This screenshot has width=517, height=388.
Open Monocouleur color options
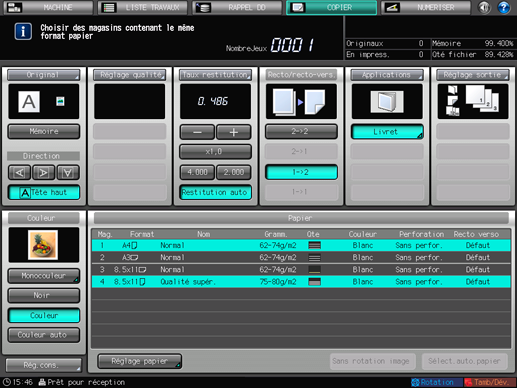click(44, 276)
